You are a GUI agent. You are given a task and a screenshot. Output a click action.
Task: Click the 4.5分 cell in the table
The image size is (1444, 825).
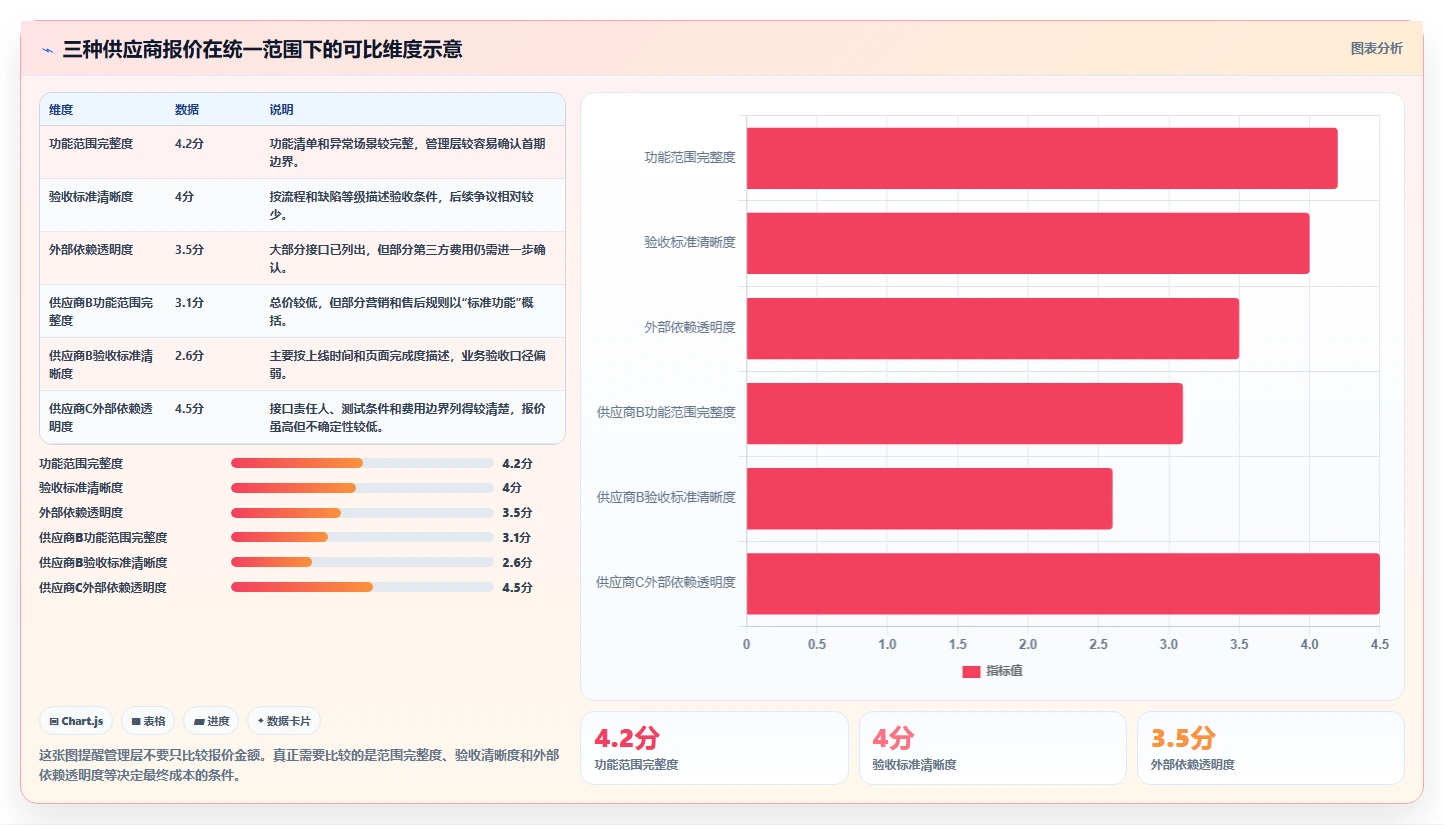coord(189,408)
